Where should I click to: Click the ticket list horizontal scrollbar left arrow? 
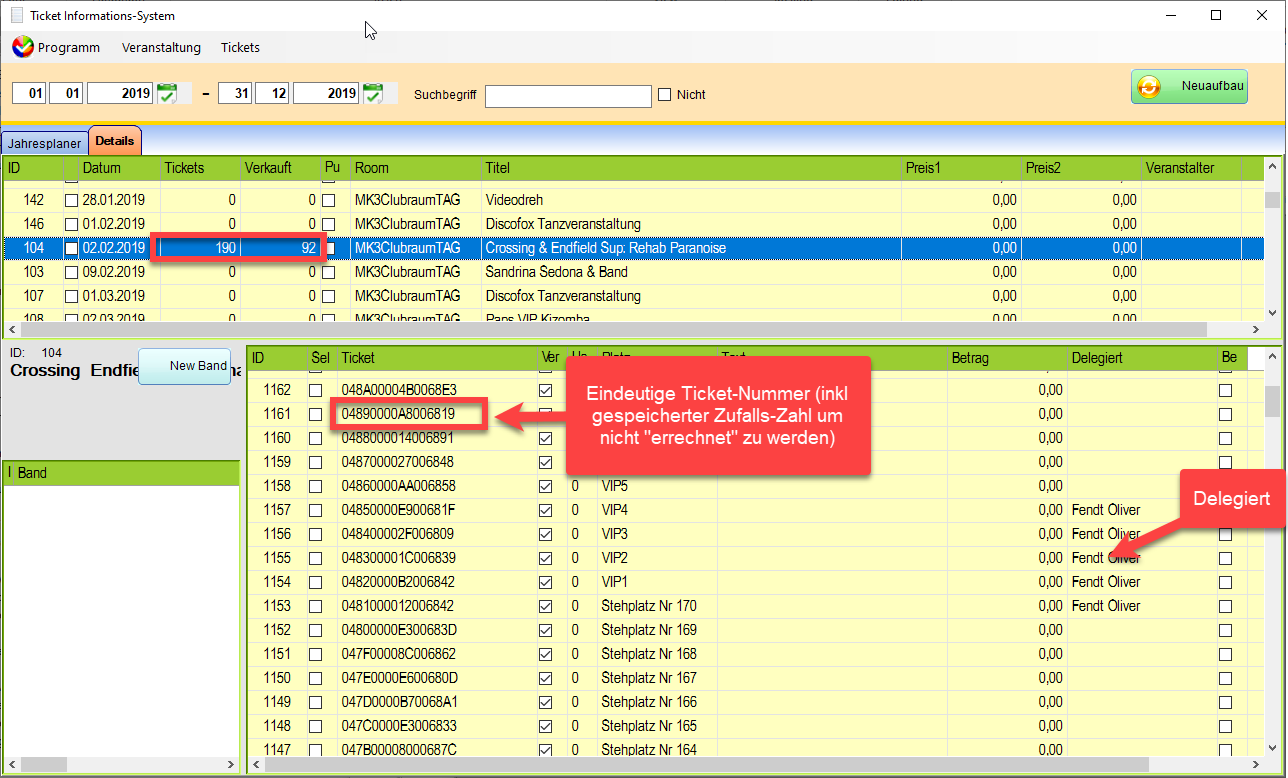click(256, 765)
